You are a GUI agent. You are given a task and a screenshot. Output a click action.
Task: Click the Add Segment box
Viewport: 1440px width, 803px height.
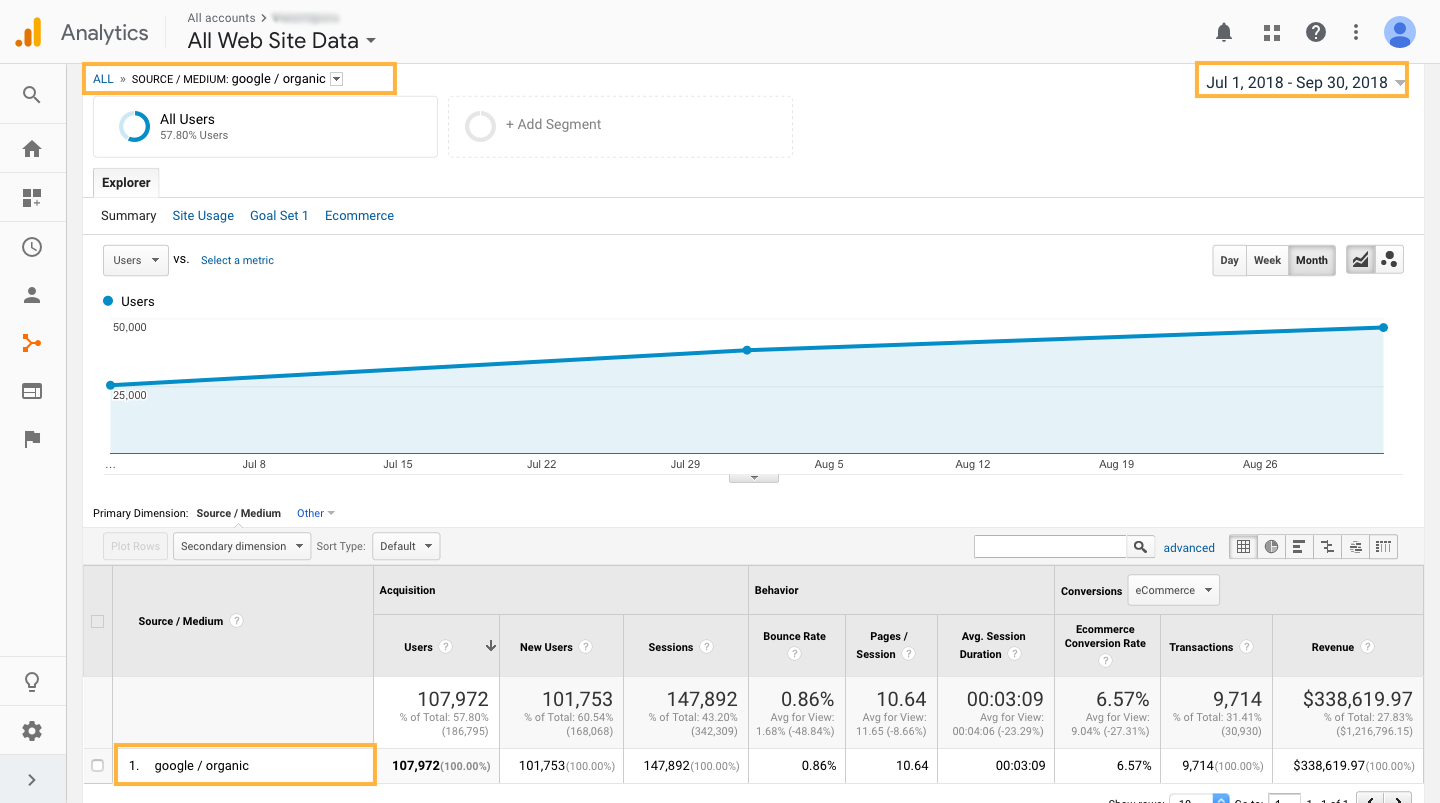click(620, 126)
